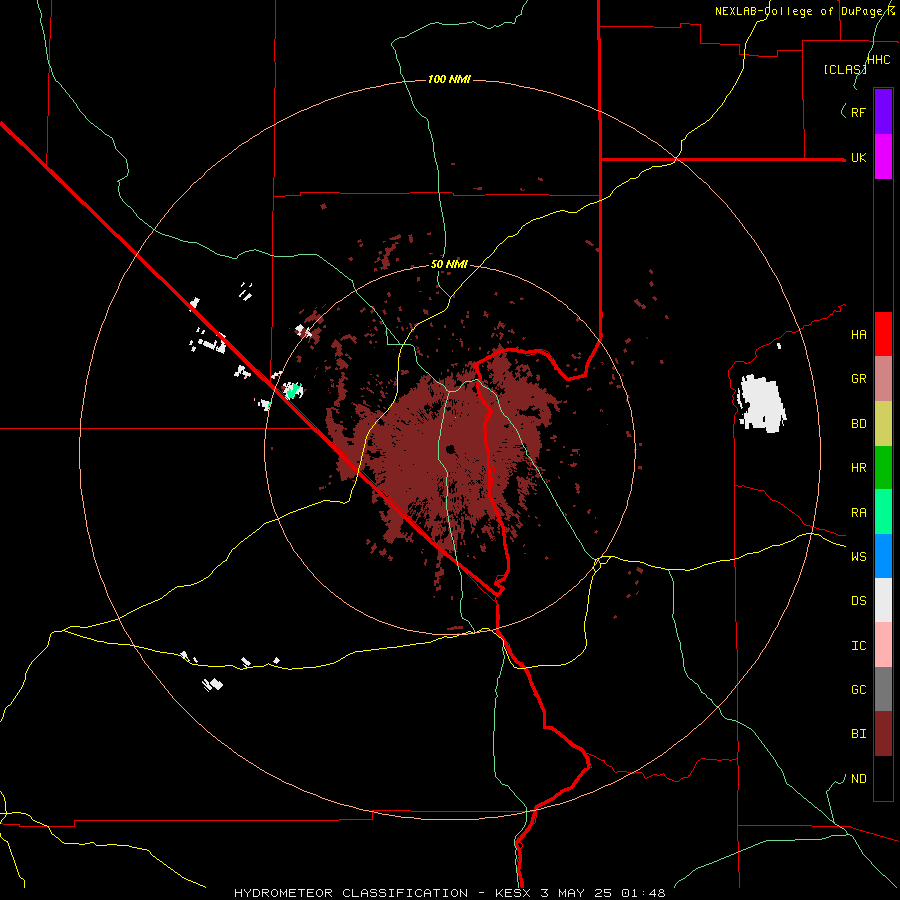This screenshot has width=900, height=900.
Task: Click the ND black legend swatch
Action: point(883,778)
